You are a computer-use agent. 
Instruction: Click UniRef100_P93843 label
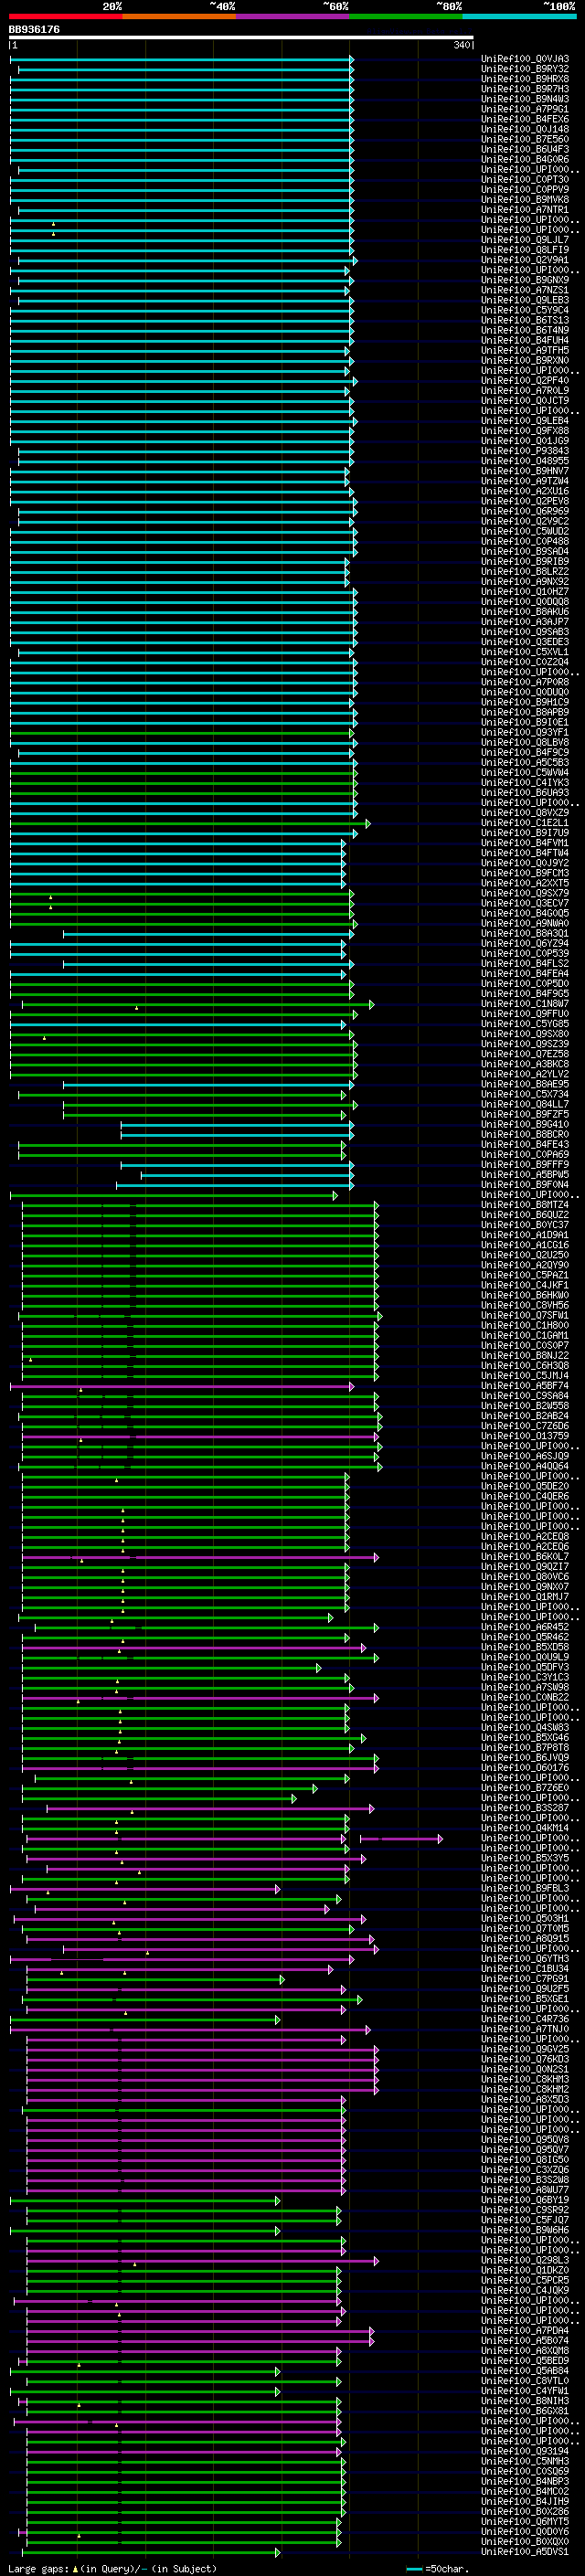pyautogui.click(x=525, y=451)
